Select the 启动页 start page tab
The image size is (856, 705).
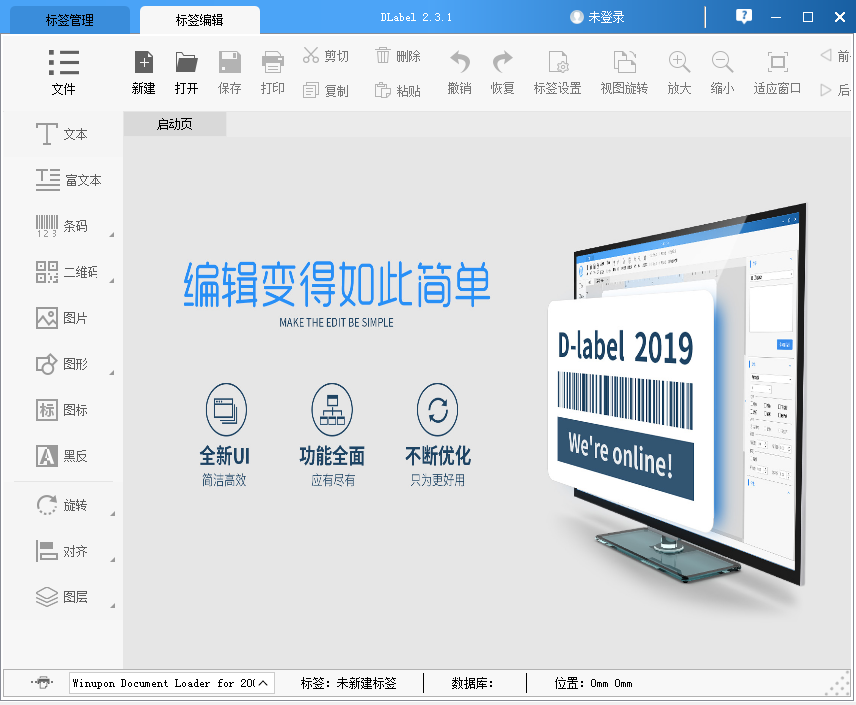click(175, 125)
